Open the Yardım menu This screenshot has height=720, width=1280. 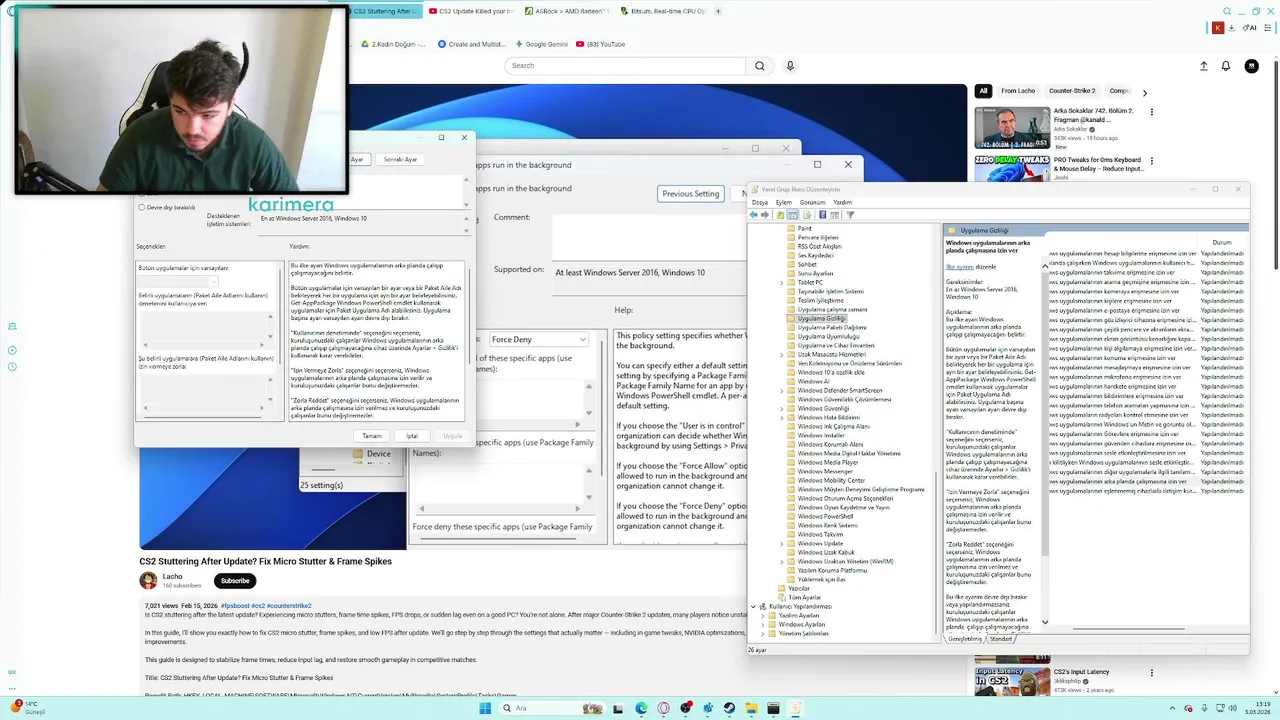(x=843, y=202)
